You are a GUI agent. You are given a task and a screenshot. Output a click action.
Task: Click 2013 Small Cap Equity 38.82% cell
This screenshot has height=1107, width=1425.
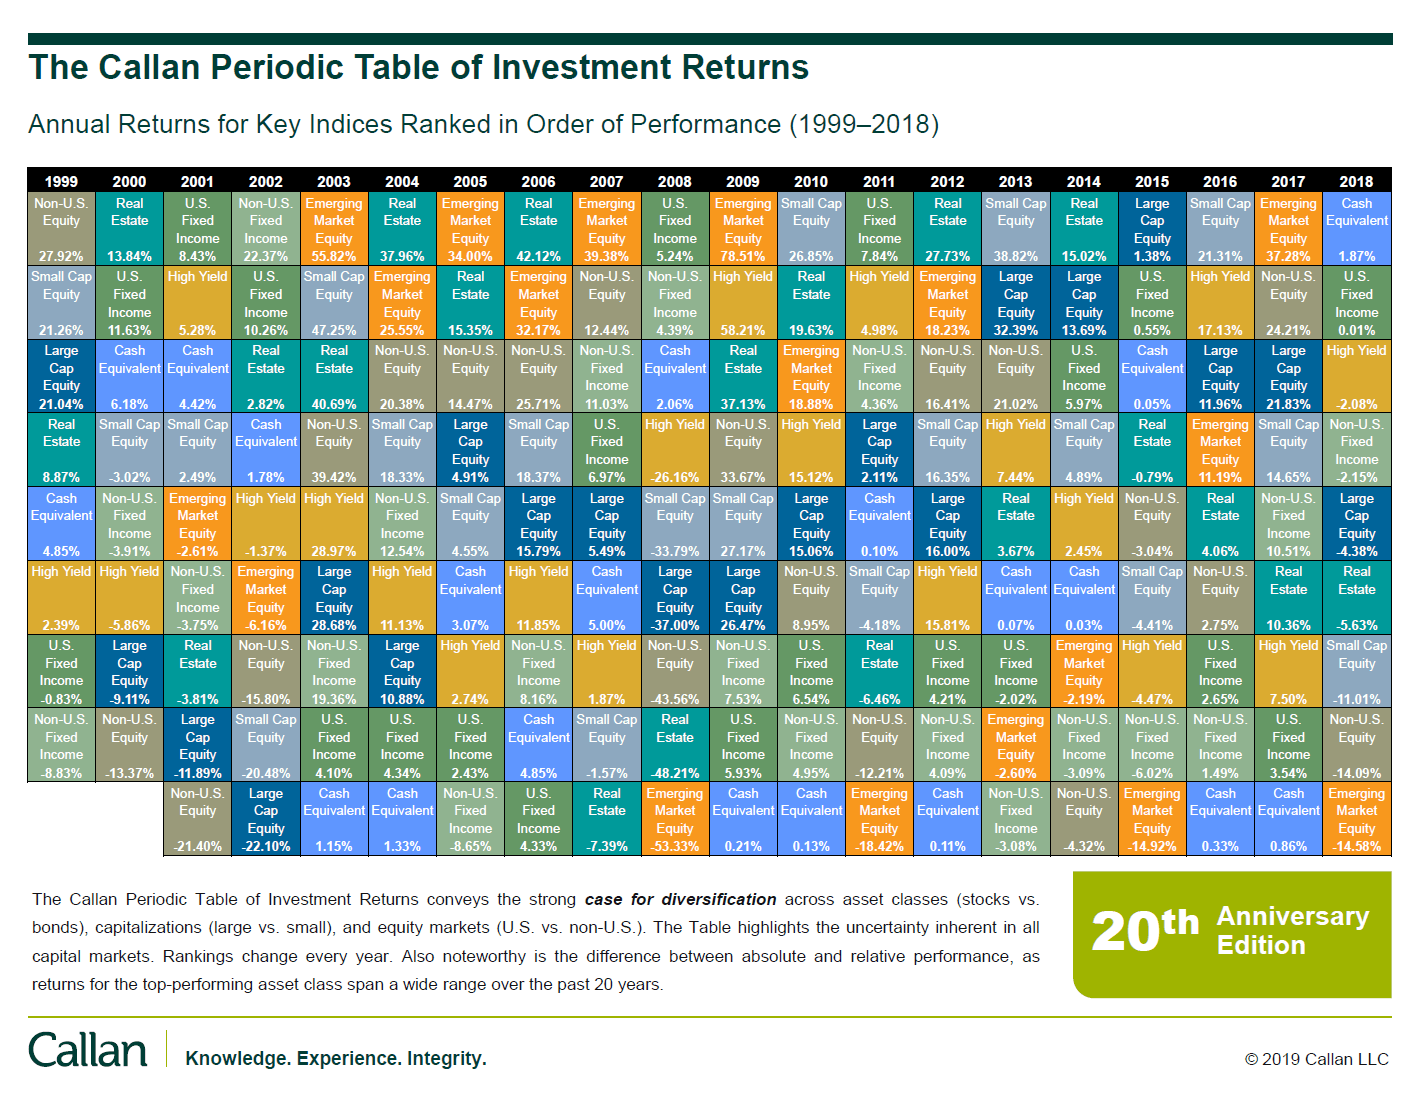[1016, 229]
